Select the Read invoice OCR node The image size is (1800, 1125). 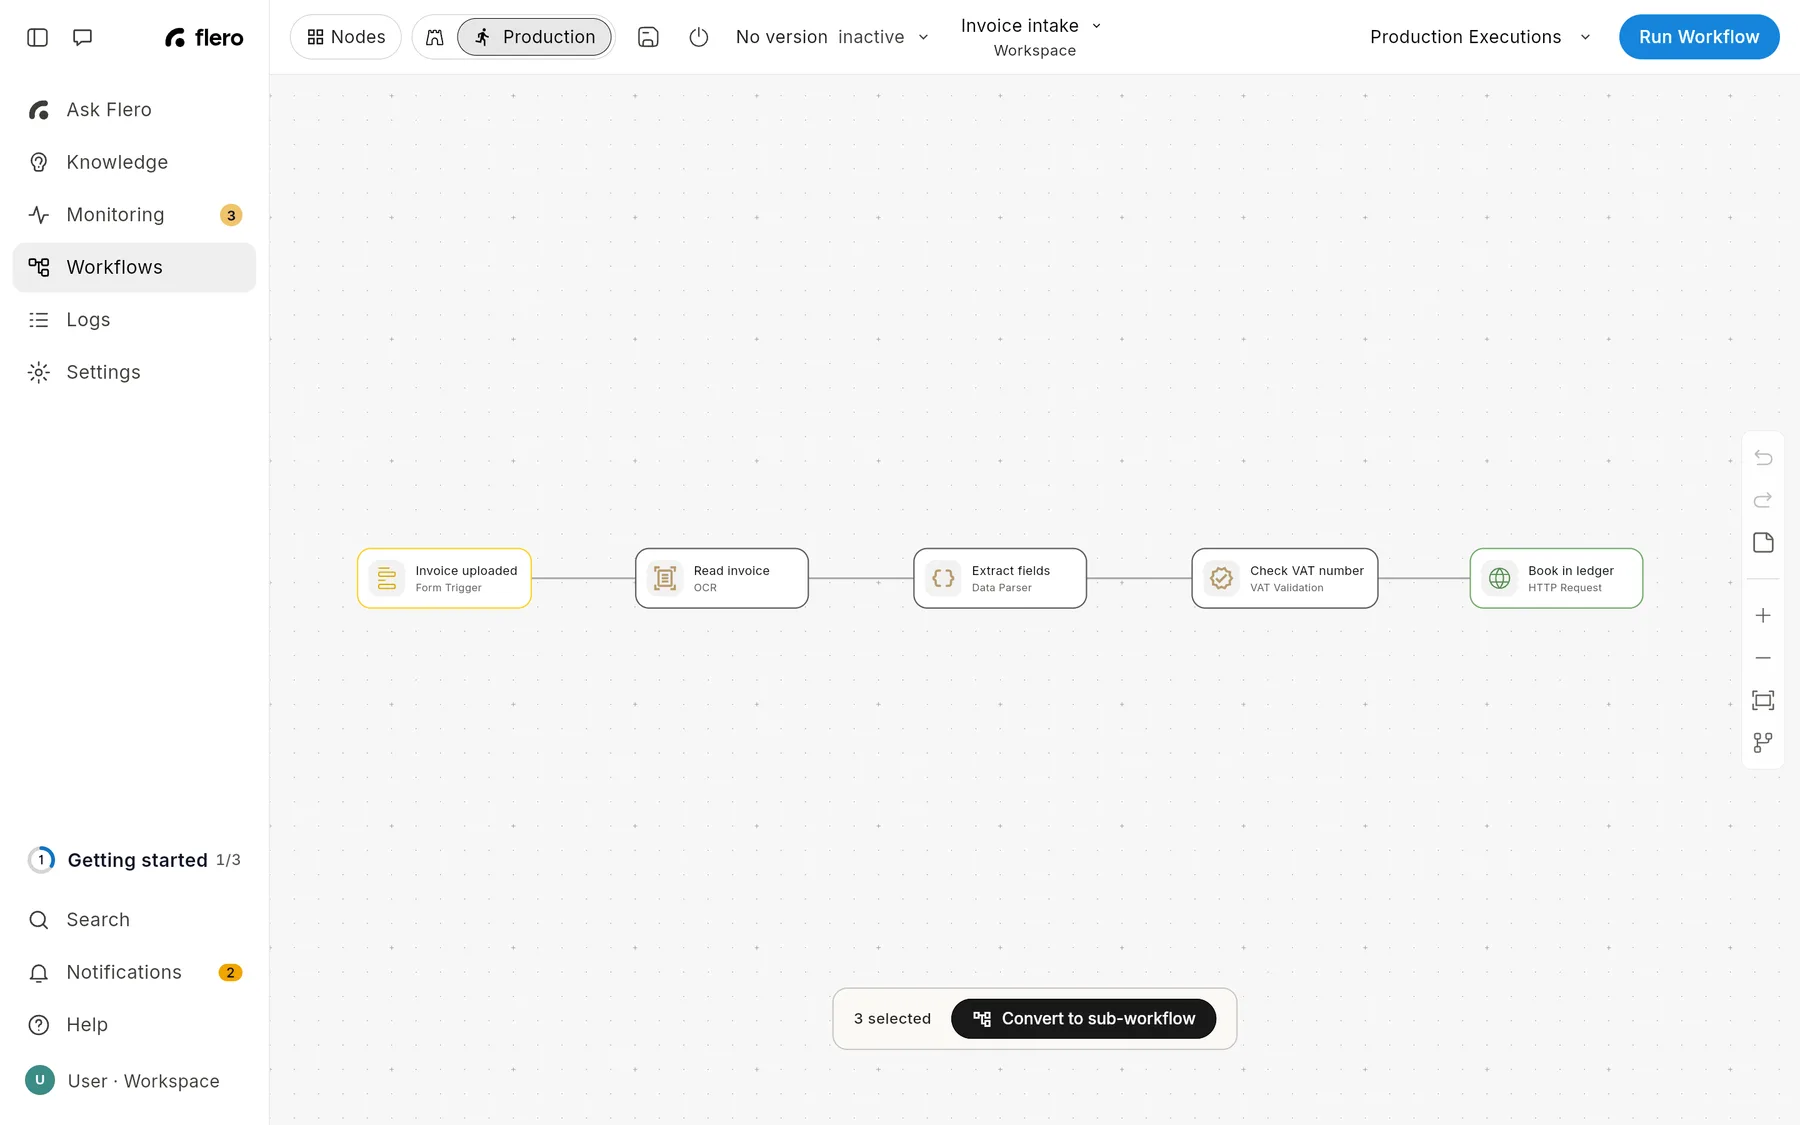tap(722, 578)
